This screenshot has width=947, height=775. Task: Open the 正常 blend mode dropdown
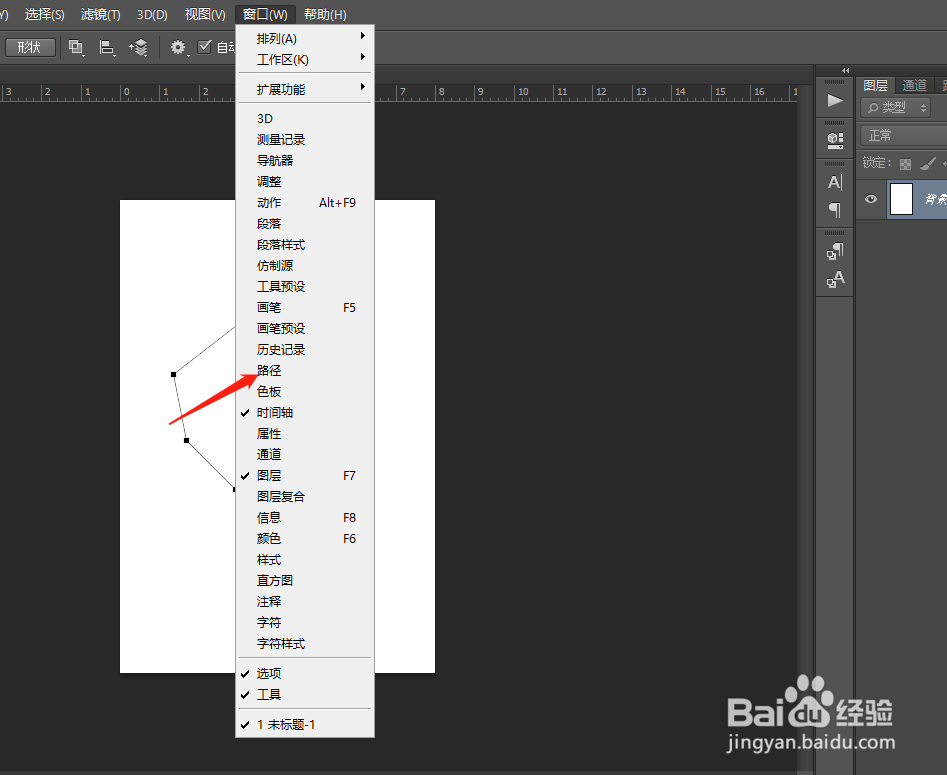click(x=900, y=133)
